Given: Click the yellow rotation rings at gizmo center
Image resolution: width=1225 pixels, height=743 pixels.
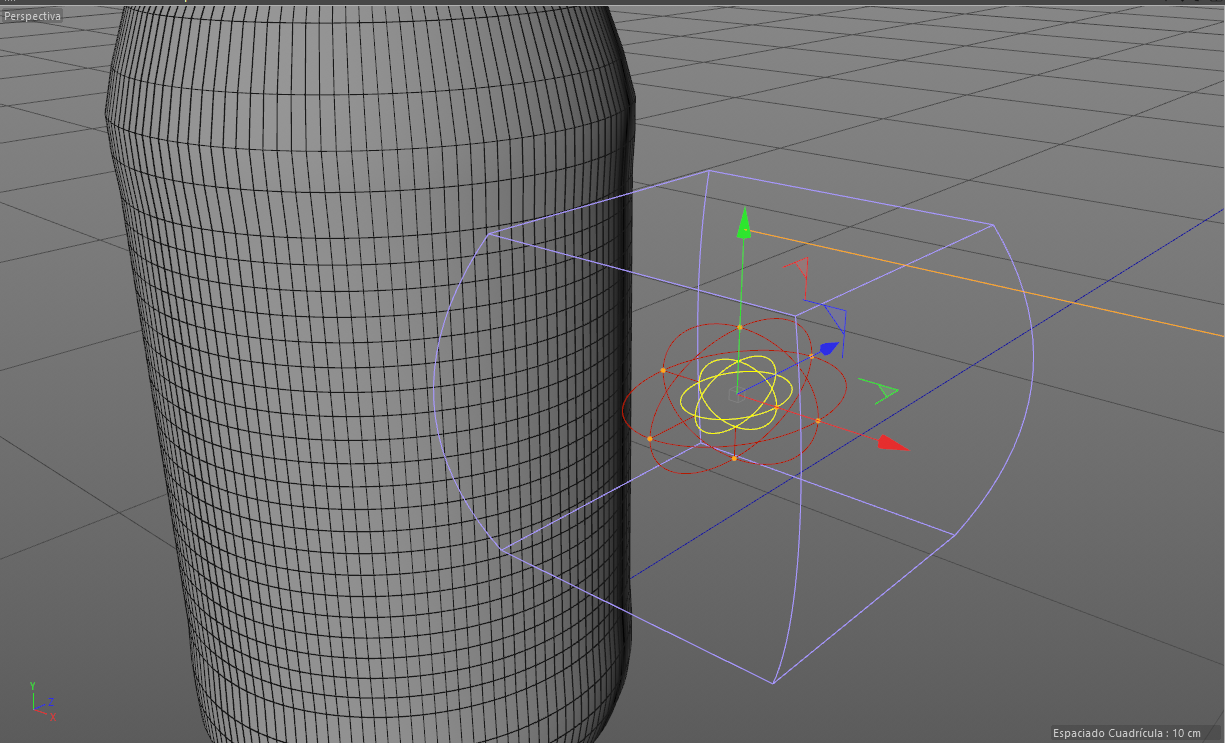Looking at the screenshot, I should click(737, 394).
